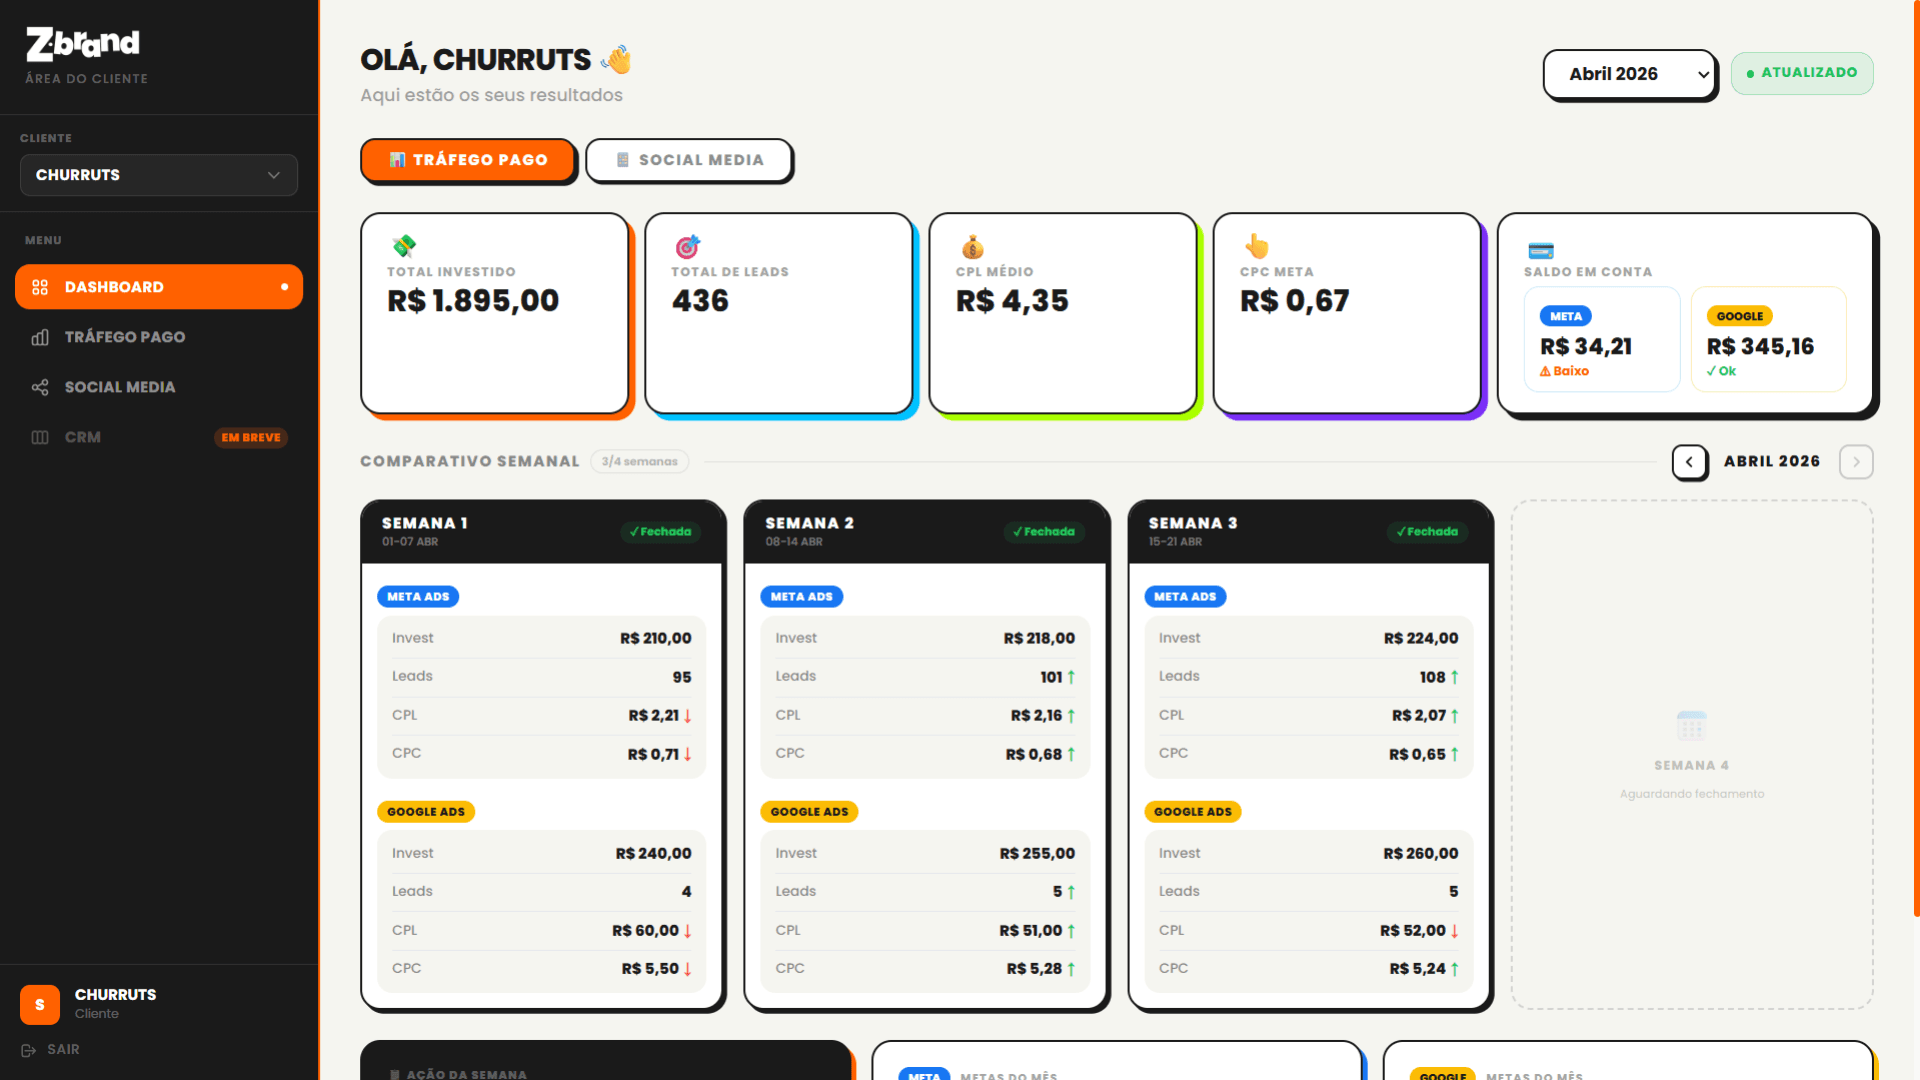Select the TRÁFEGO PAGO tab

click(468, 160)
